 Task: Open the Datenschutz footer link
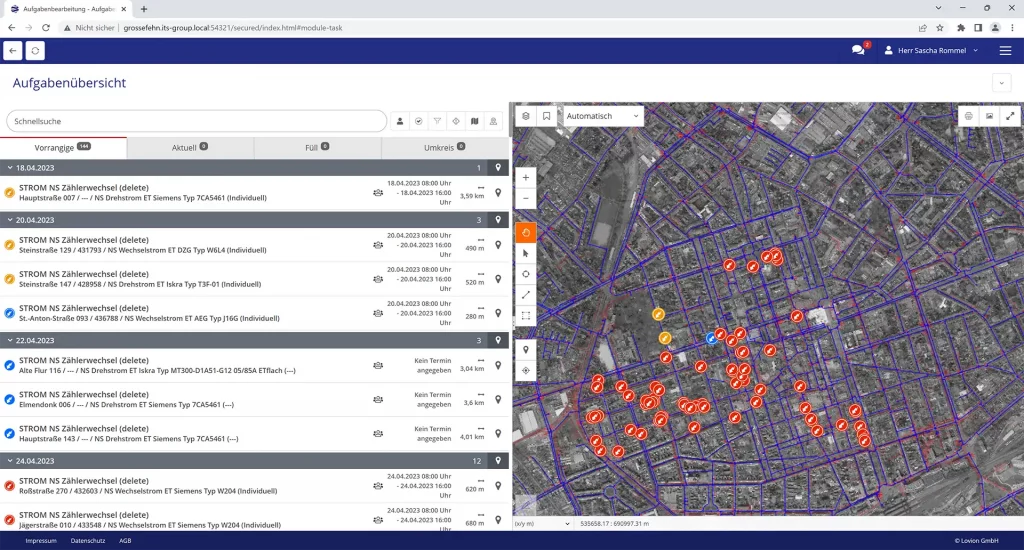coord(86,540)
